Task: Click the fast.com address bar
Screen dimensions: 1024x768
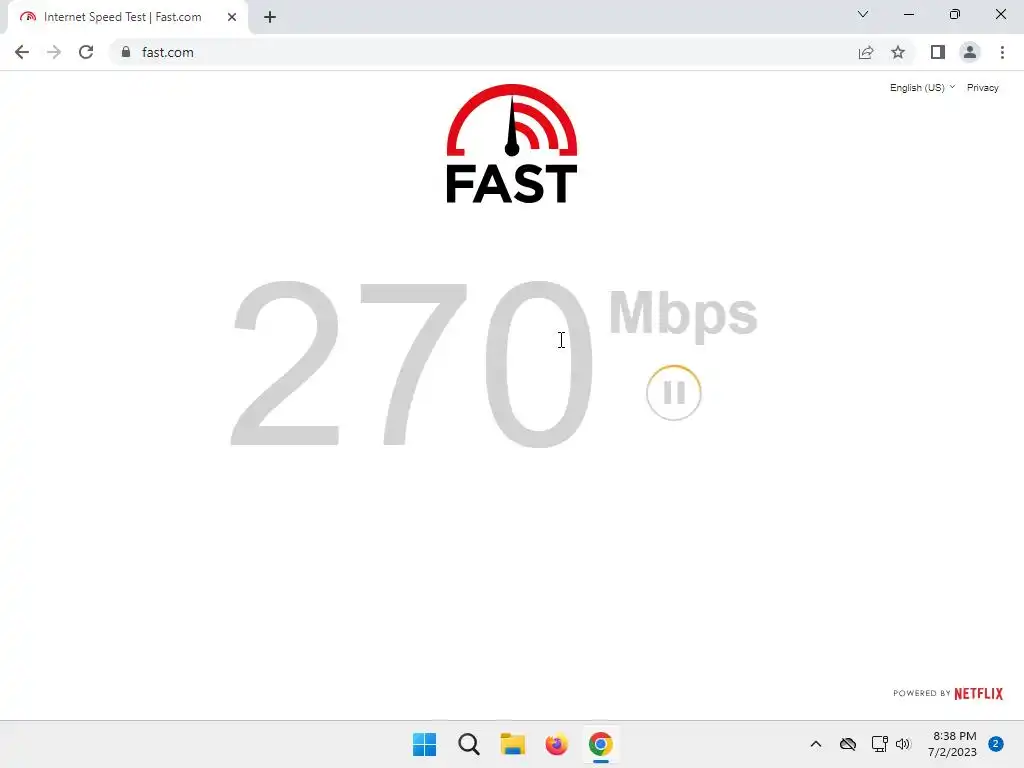Action: tap(483, 52)
